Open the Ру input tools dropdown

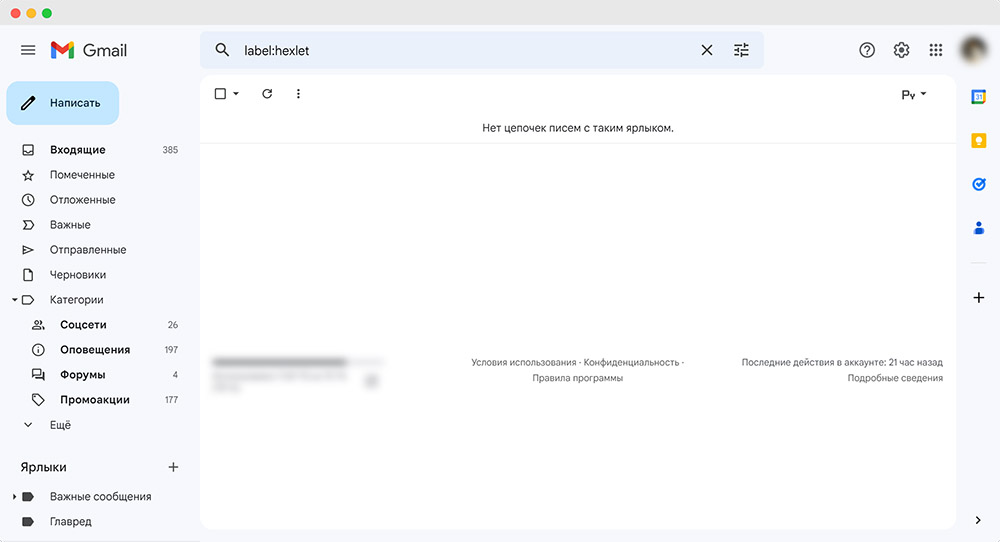pos(914,94)
